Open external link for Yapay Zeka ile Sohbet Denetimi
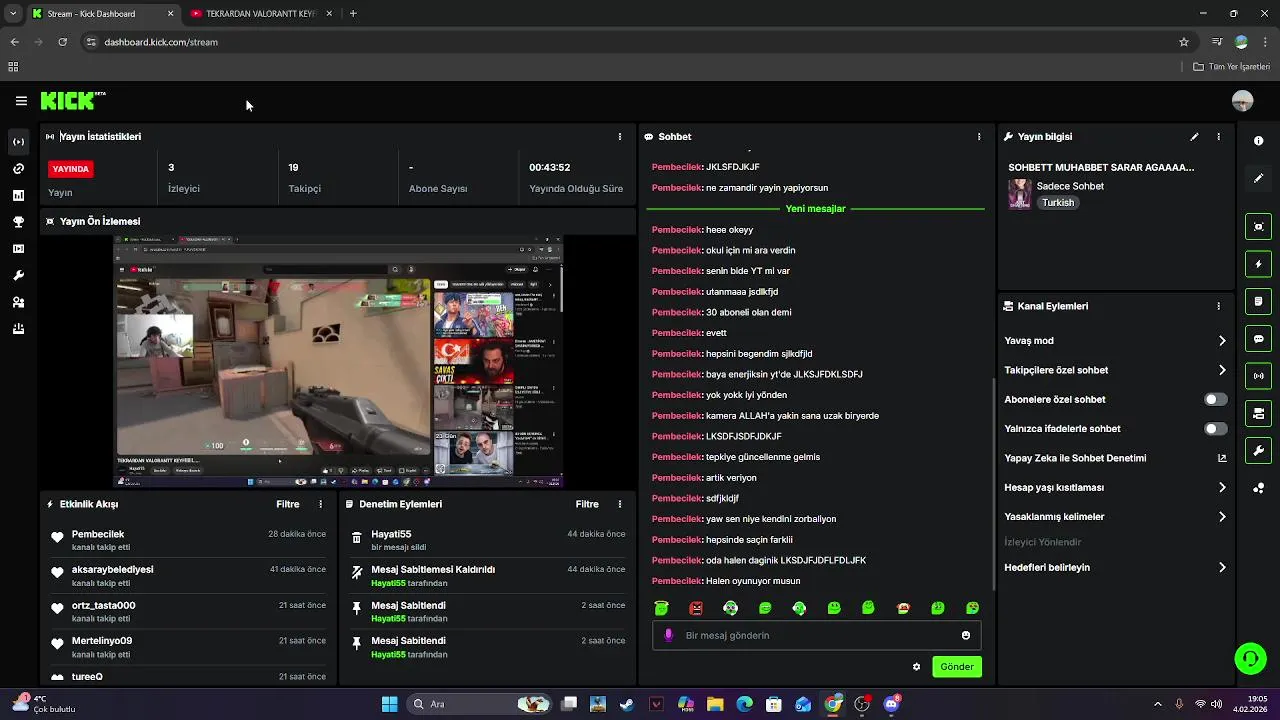The image size is (1280, 720). pos(1222,458)
